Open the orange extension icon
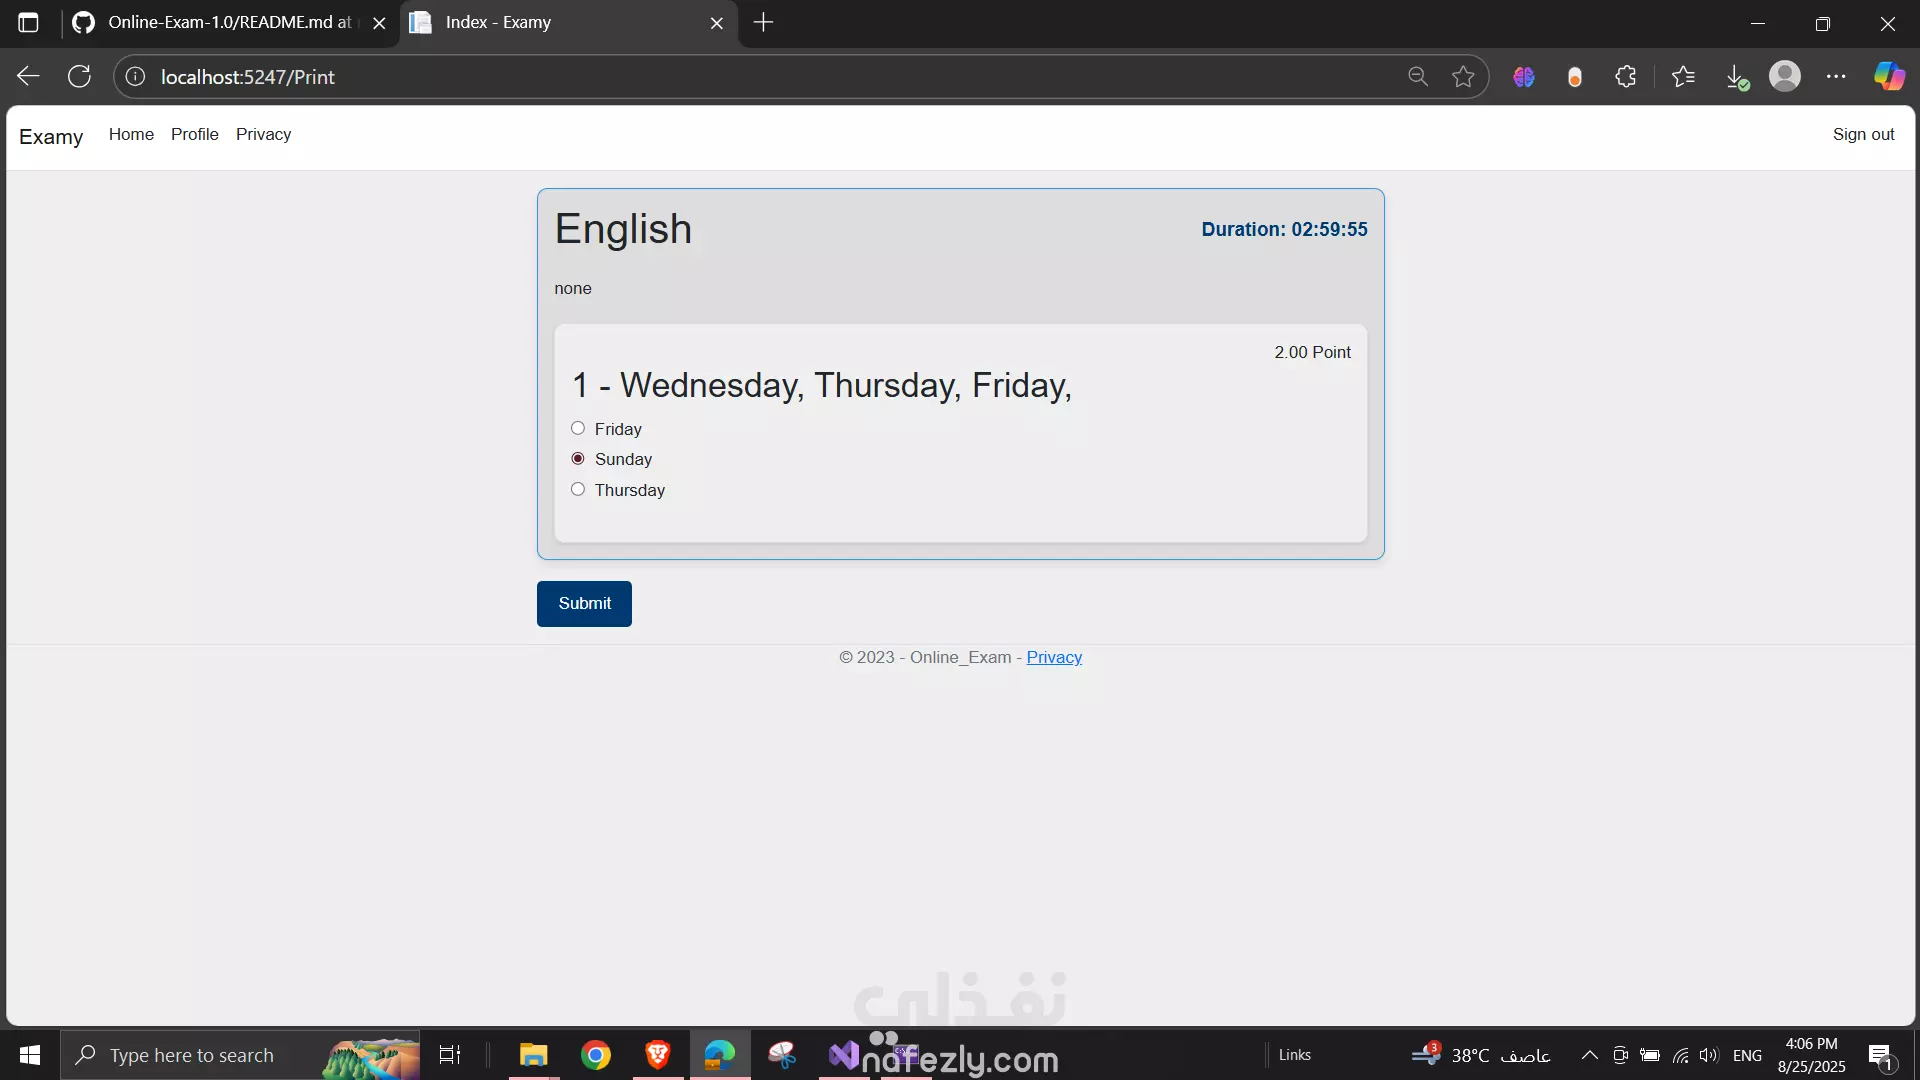The width and height of the screenshot is (1920, 1080). 1575,77
